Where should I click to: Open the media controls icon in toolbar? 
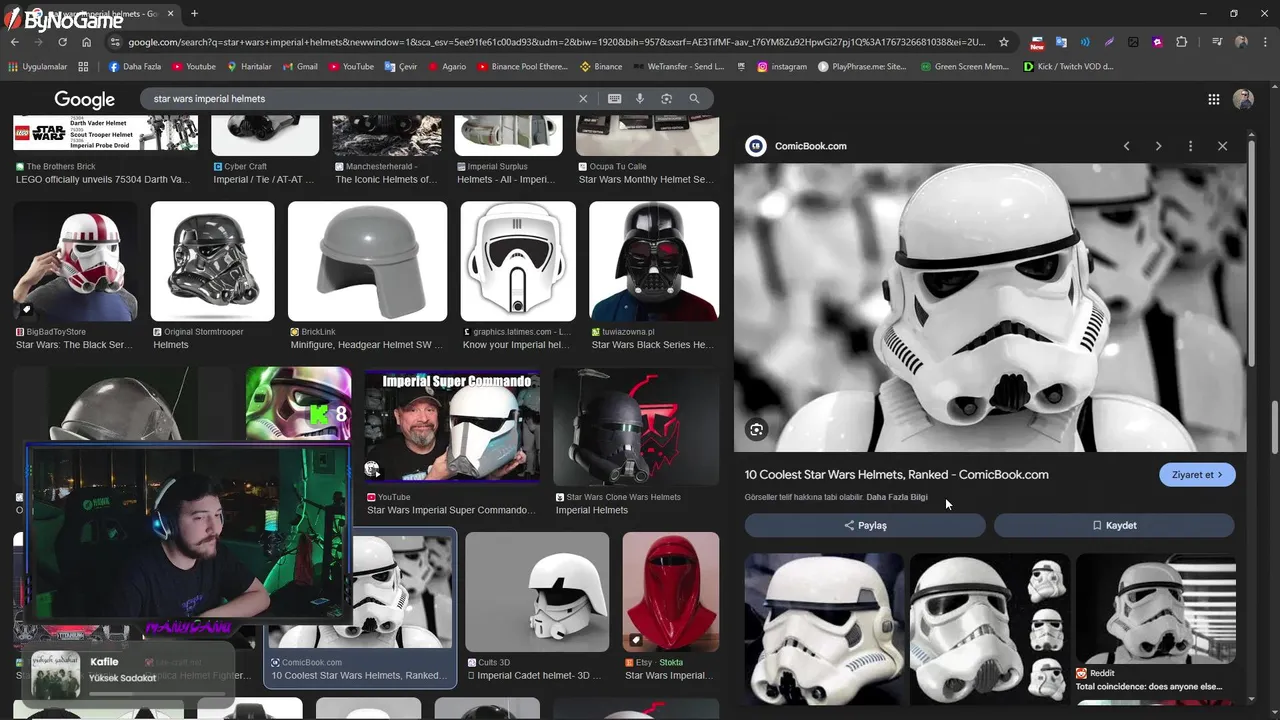coord(1217,42)
